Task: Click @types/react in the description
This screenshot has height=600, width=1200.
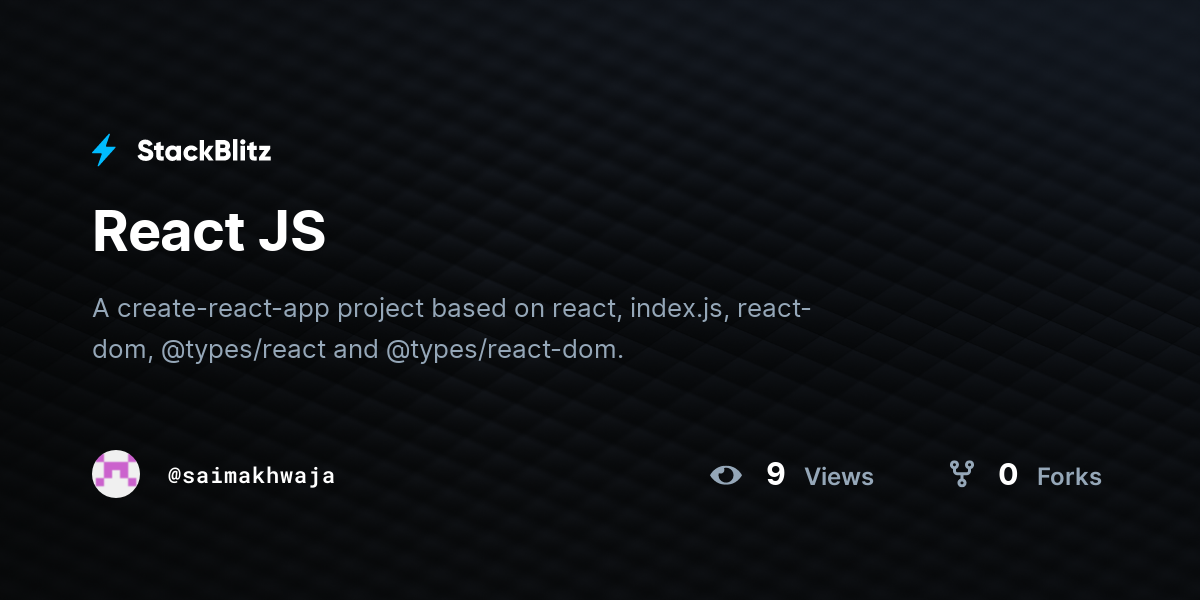Action: coord(243,350)
